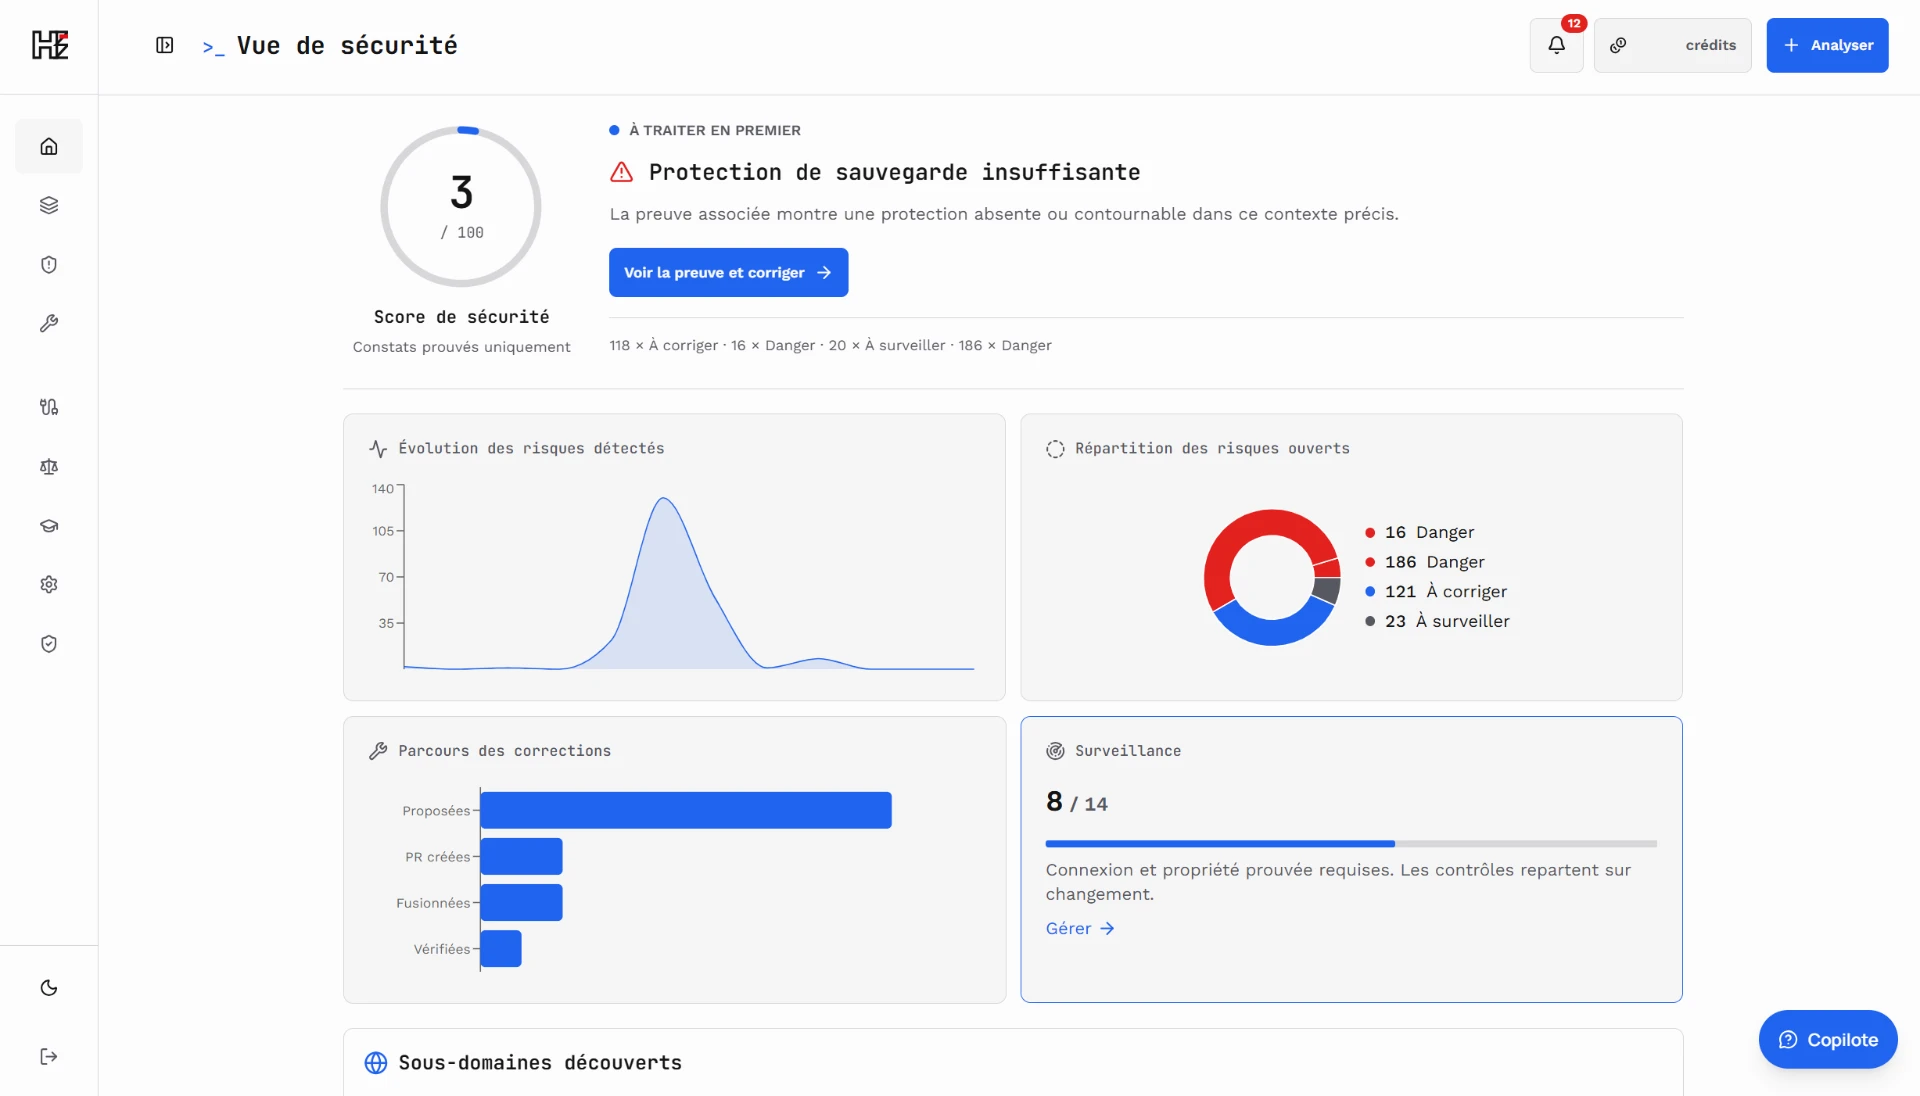Click the security score circle gauge

click(x=461, y=207)
